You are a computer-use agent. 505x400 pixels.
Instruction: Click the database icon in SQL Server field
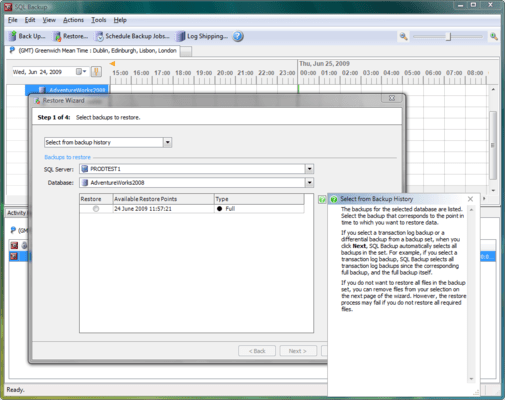85,169
